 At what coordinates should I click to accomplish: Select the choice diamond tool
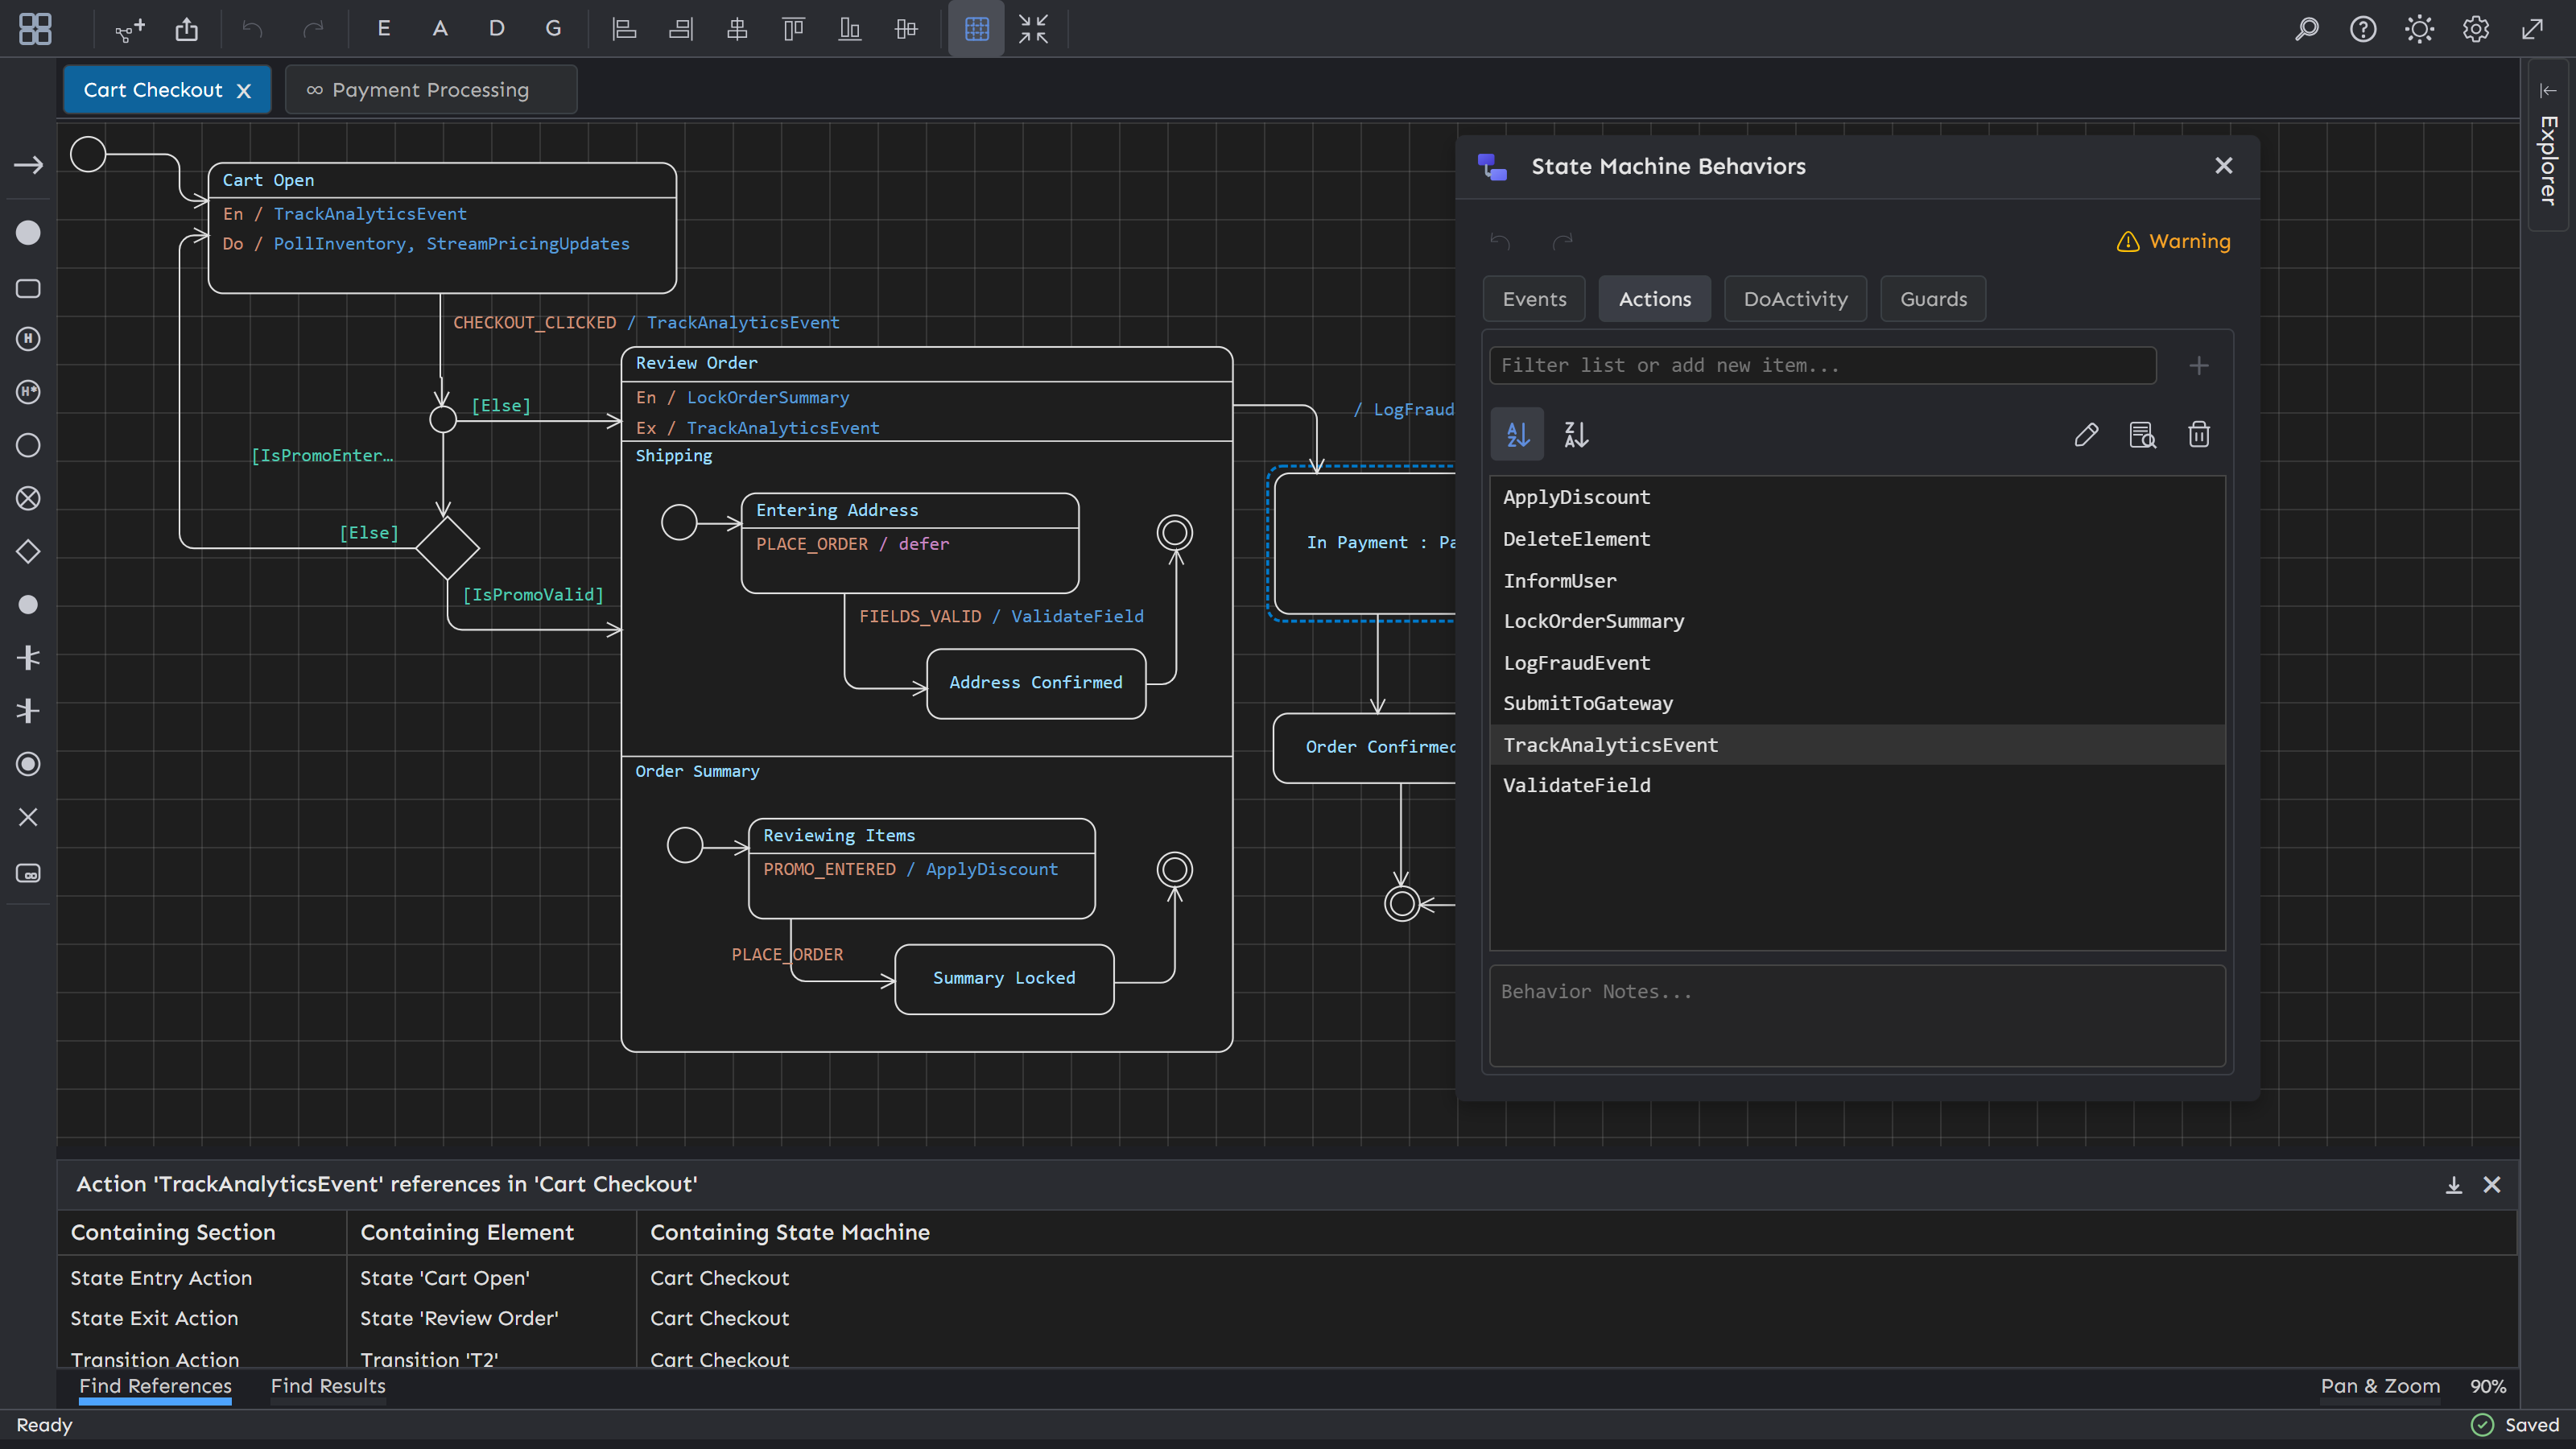[x=28, y=551]
